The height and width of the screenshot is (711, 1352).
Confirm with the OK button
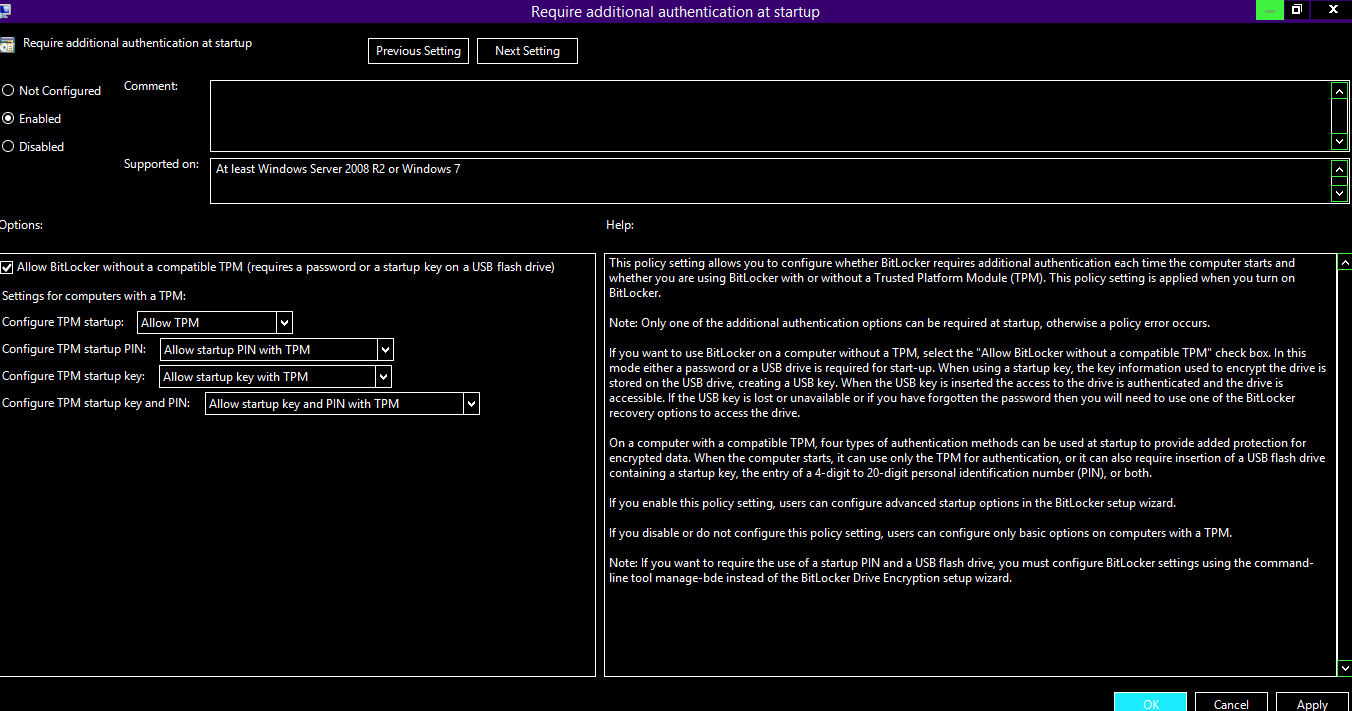(1151, 702)
